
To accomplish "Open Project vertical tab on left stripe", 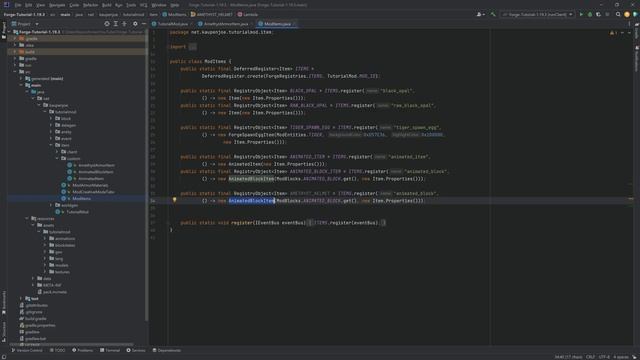I will coord(4,31).
